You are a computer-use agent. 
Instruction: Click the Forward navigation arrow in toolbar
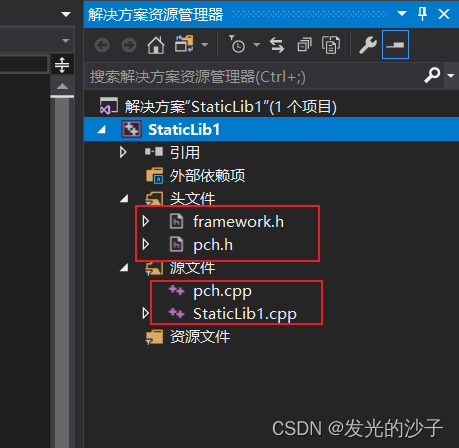[129, 45]
